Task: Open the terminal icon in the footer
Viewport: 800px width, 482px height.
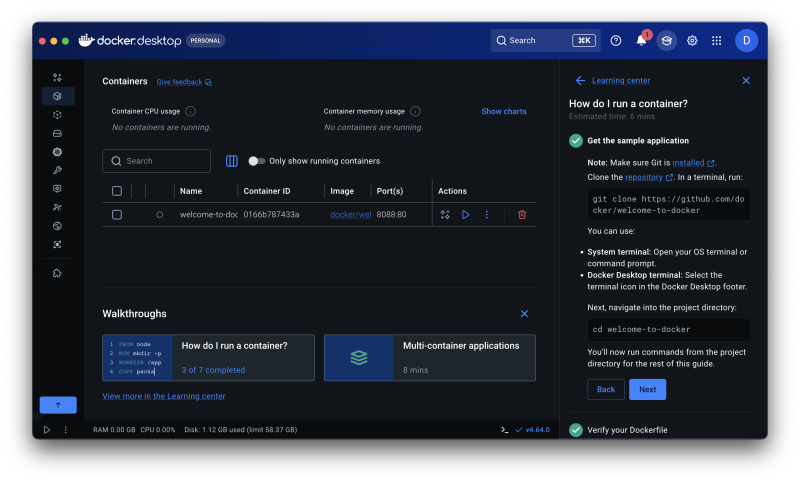Action: click(x=505, y=430)
